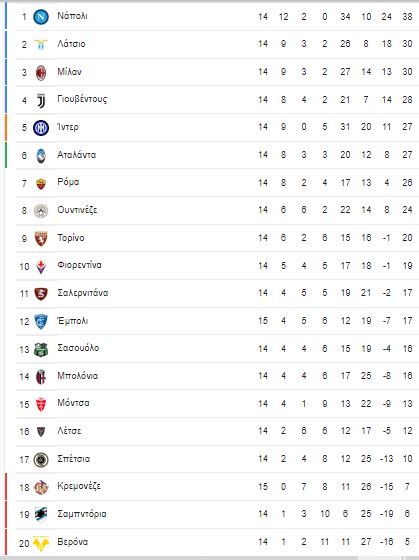Click the Verona yellow crest icon
Viewport: 419px width, 560px height.
point(41,542)
